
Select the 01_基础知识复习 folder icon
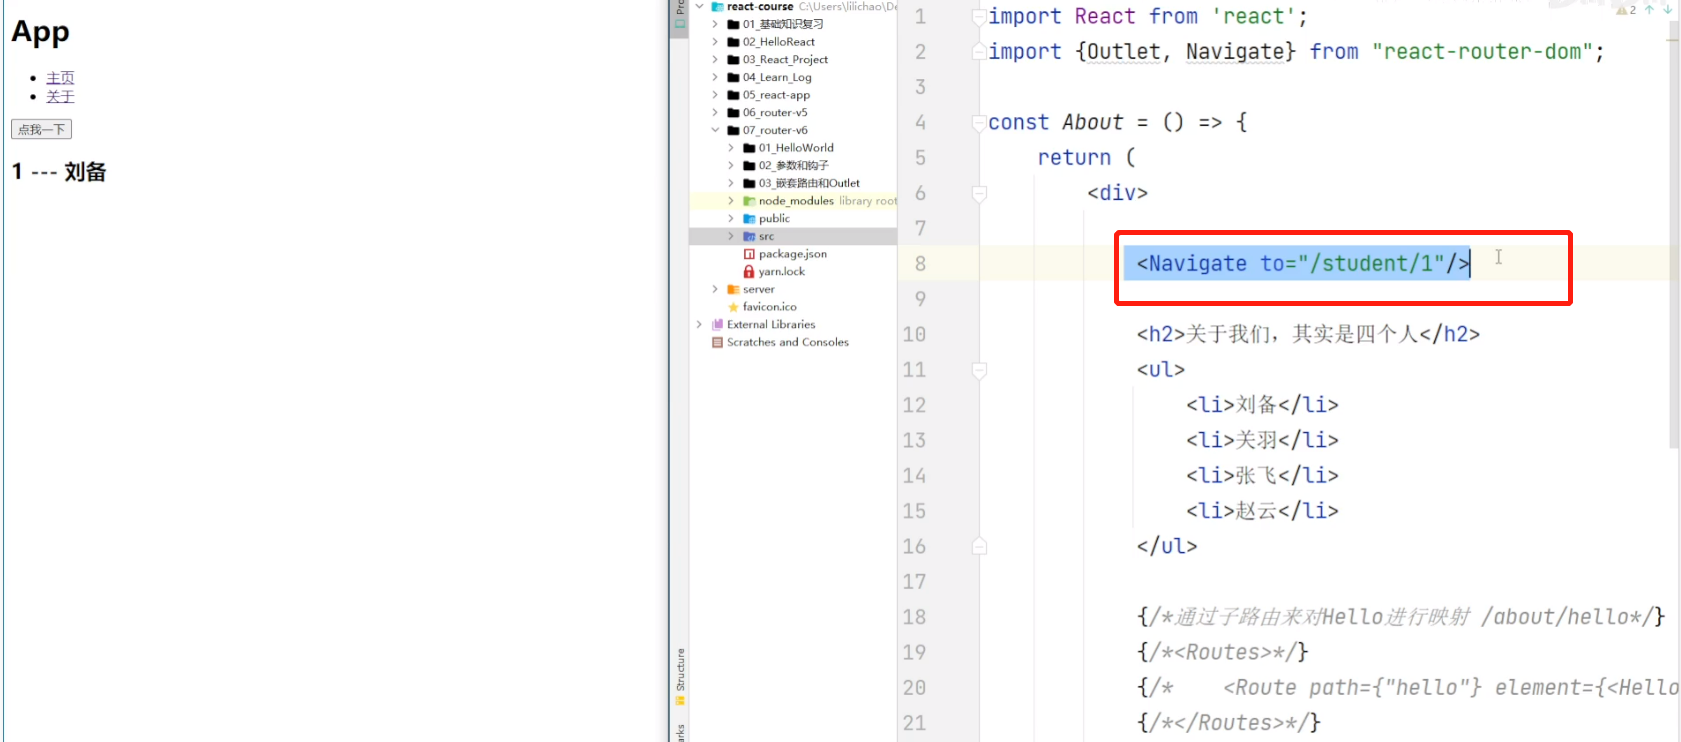click(x=733, y=24)
